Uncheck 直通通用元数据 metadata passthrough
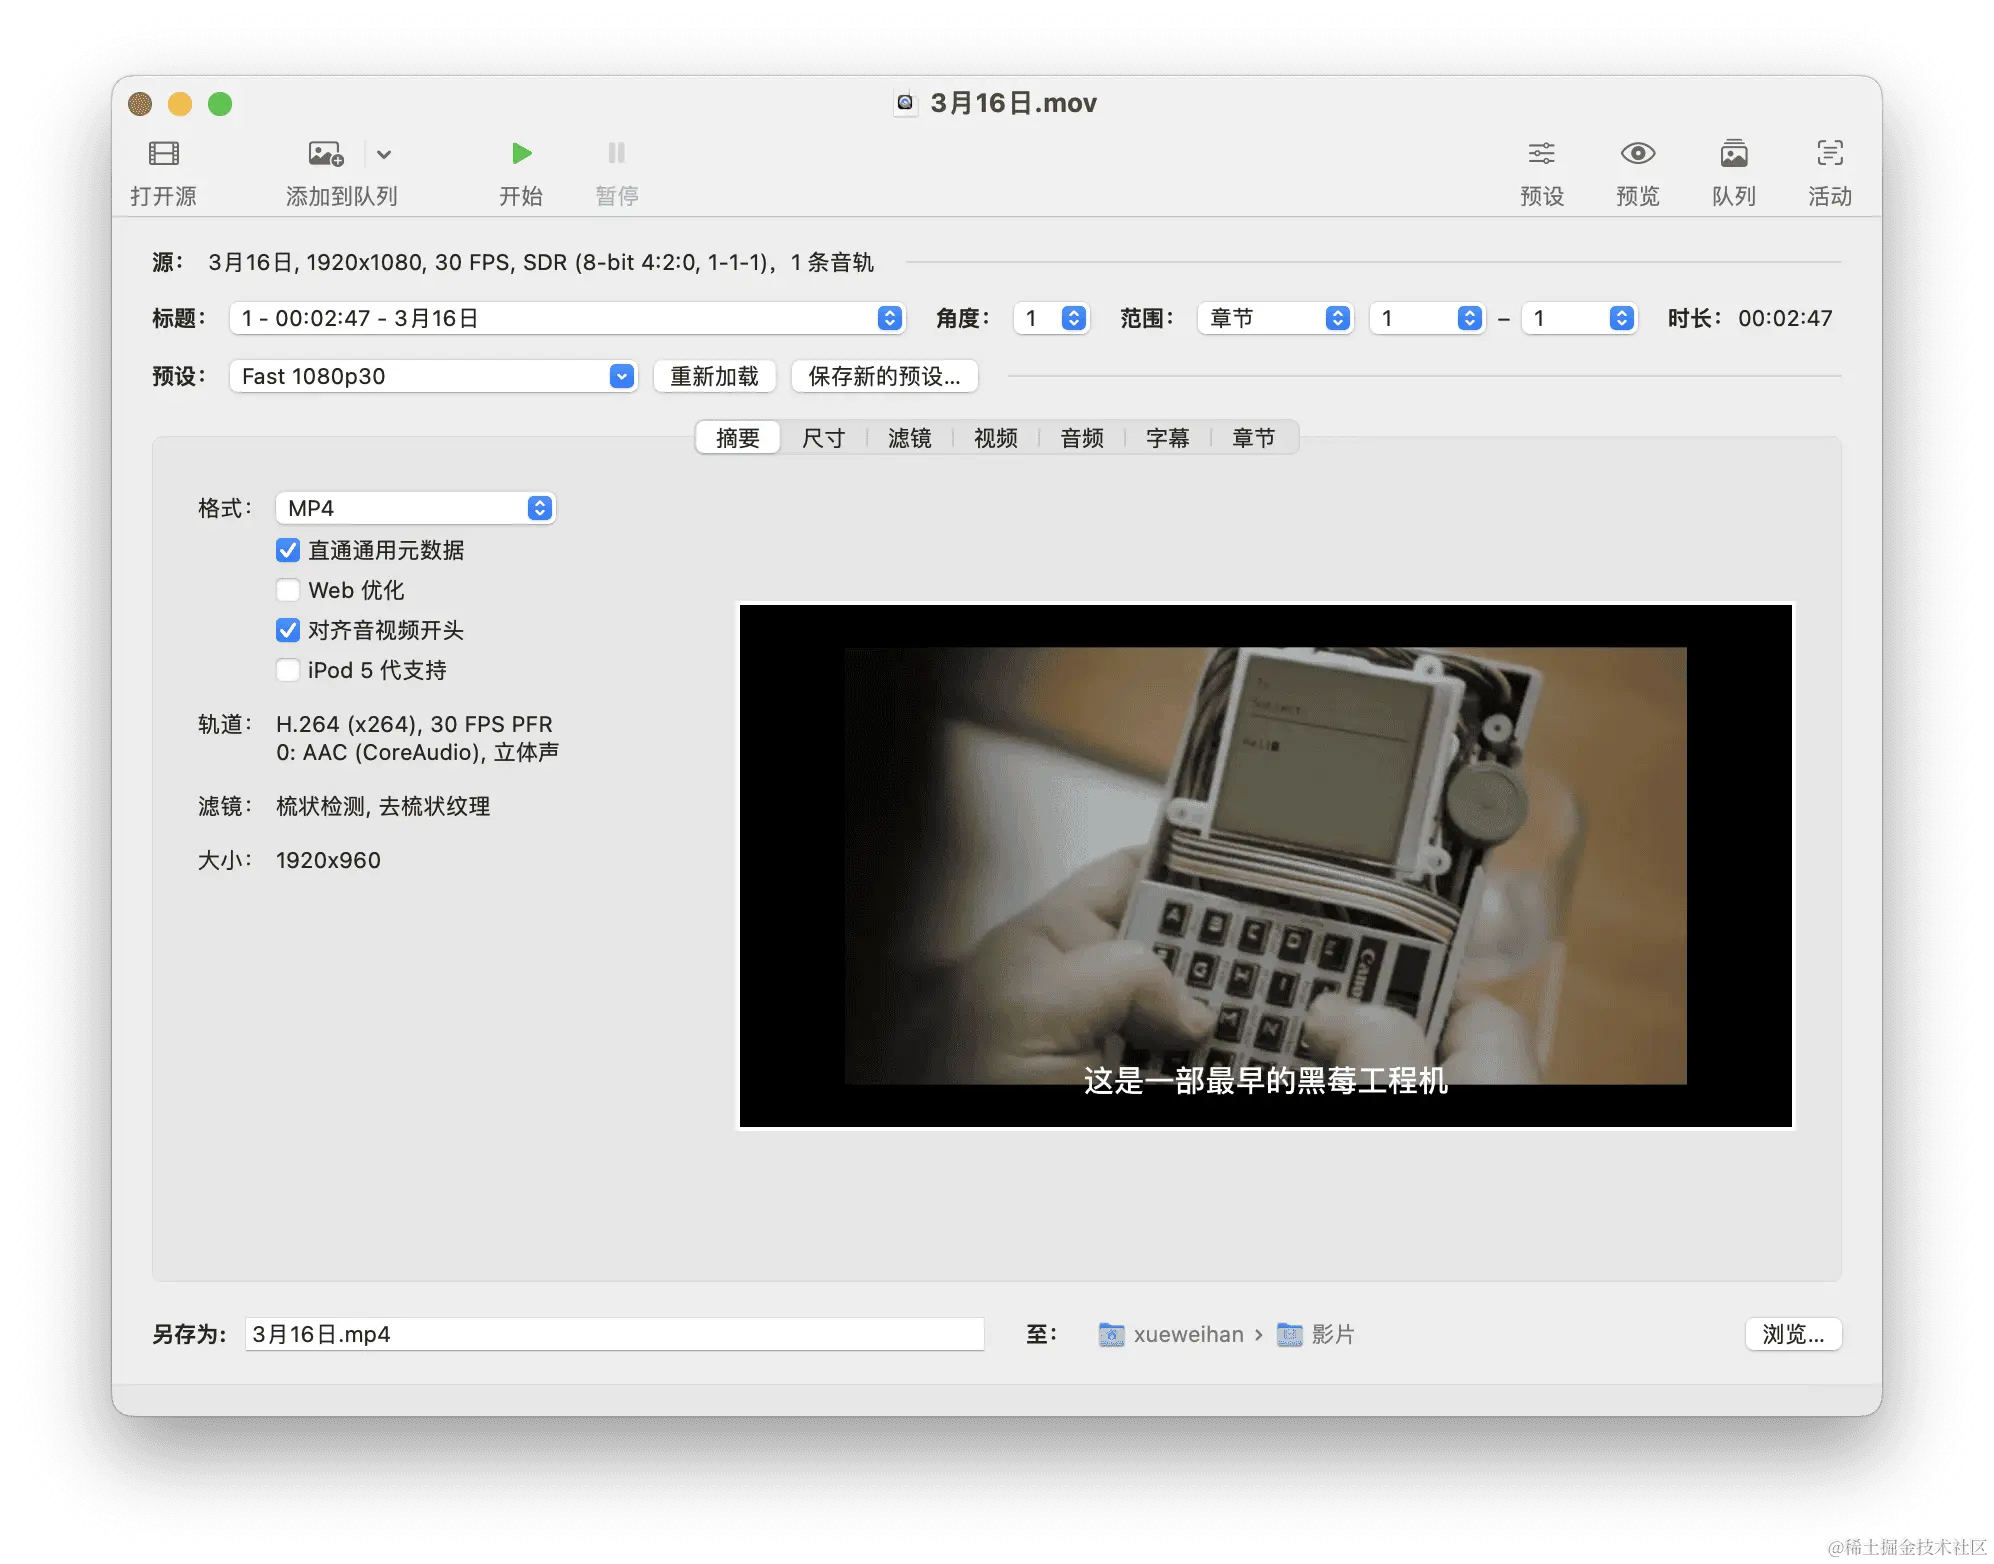Viewport: 1994px width, 1564px height. pos(288,550)
